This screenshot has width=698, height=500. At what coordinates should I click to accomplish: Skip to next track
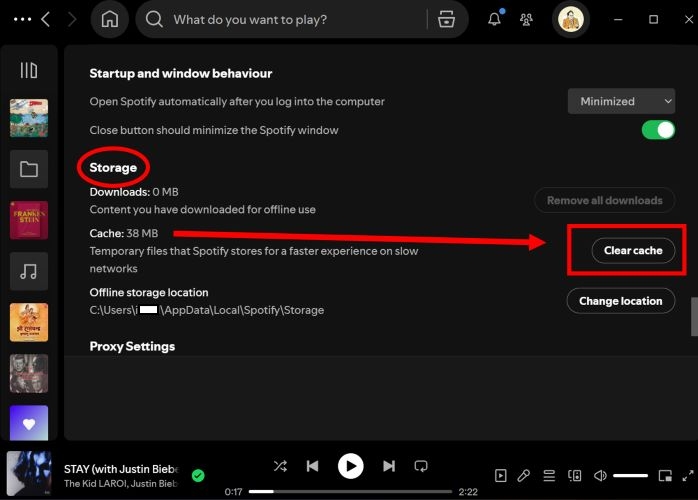coord(389,466)
